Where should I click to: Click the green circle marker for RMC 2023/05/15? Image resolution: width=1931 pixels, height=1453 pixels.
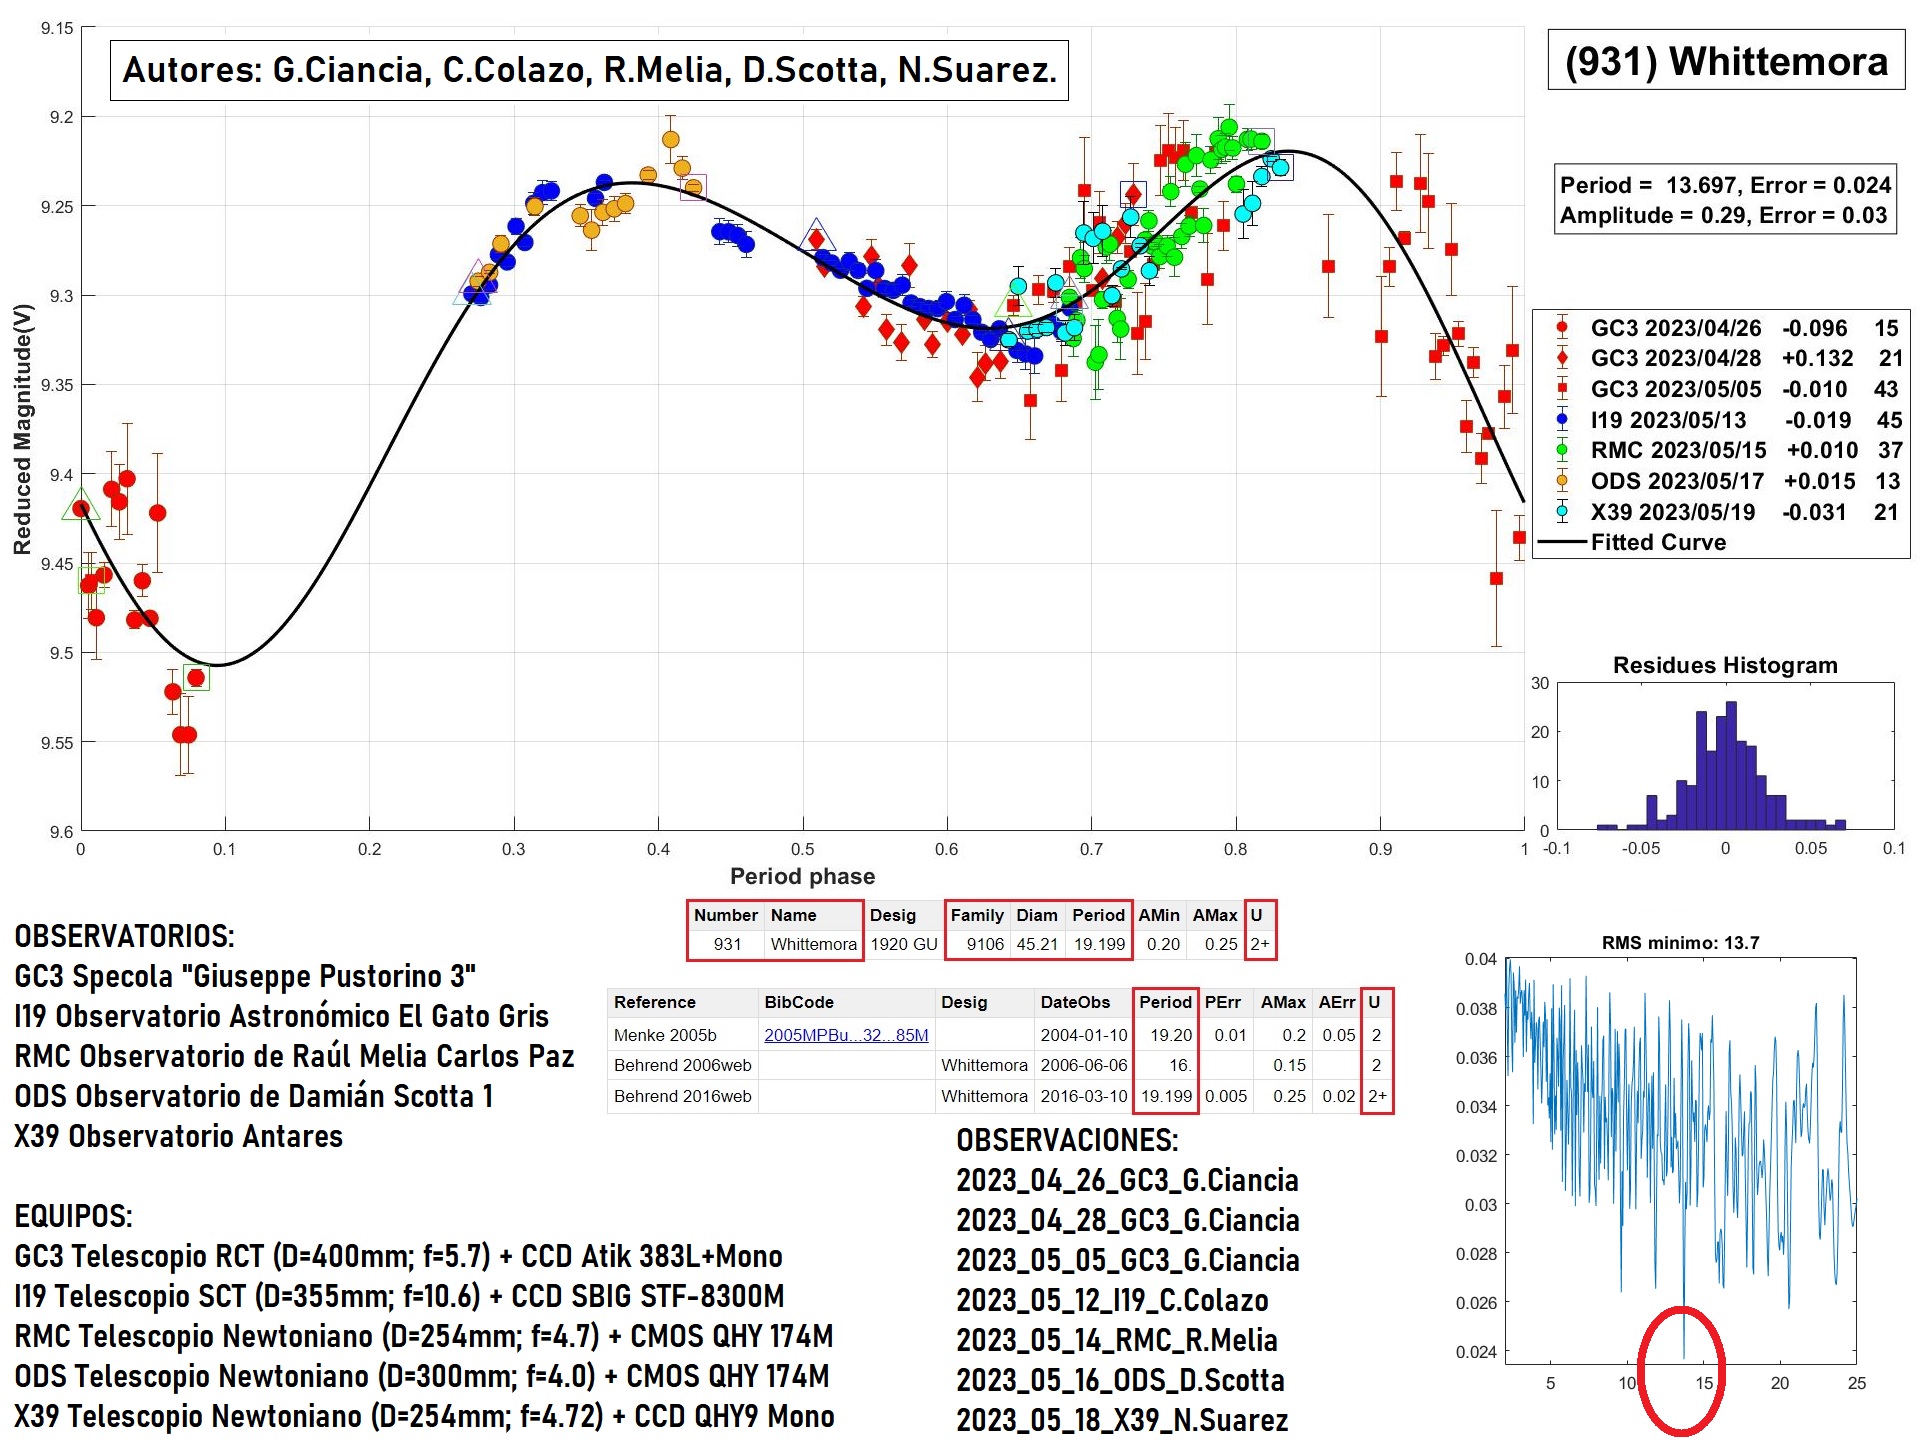(1562, 450)
